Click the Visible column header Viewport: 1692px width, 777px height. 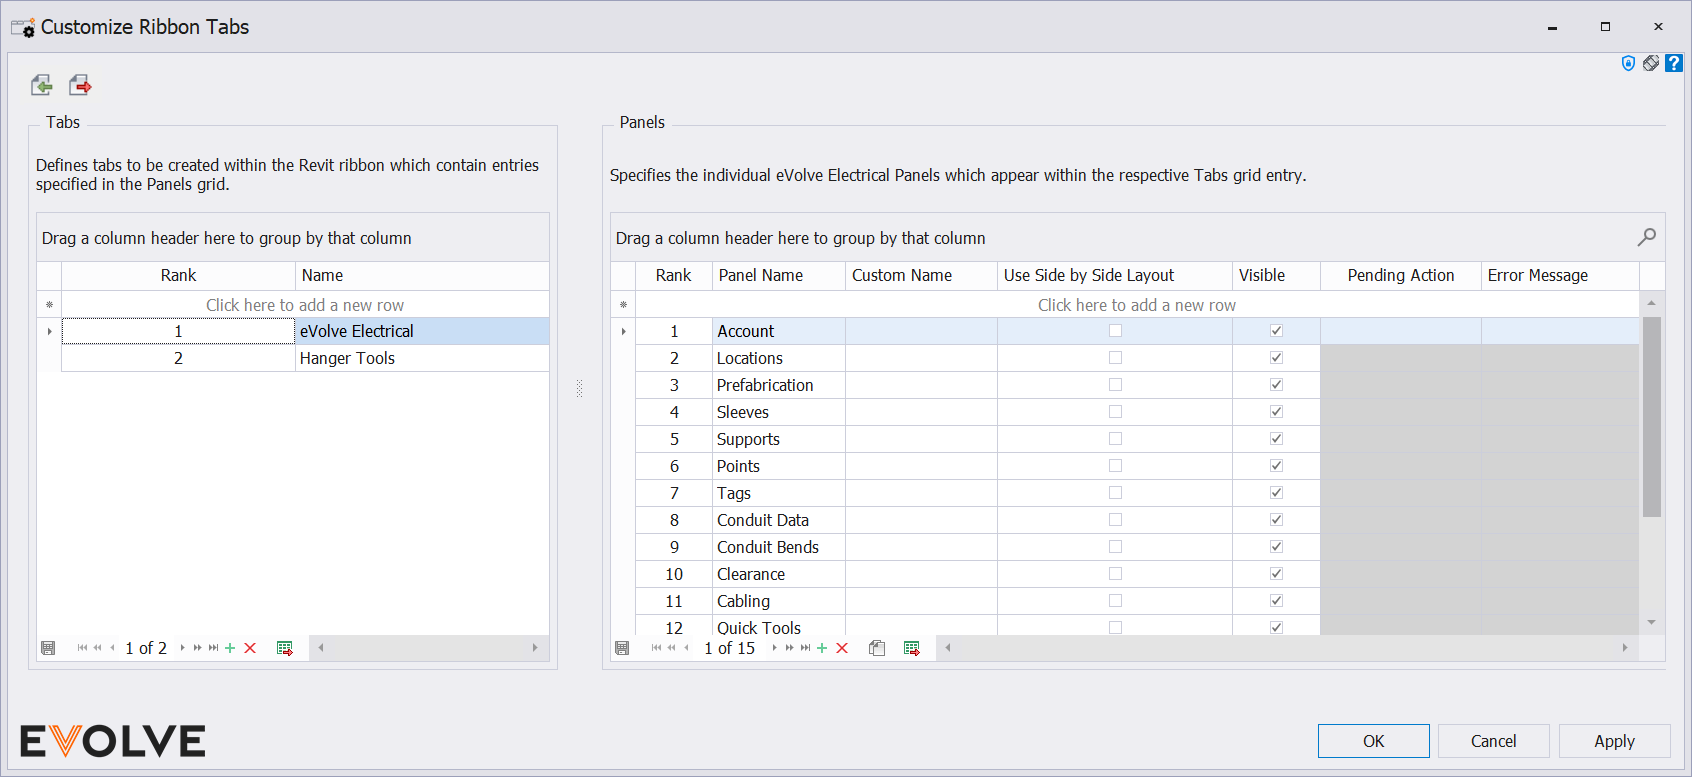[1276, 276]
